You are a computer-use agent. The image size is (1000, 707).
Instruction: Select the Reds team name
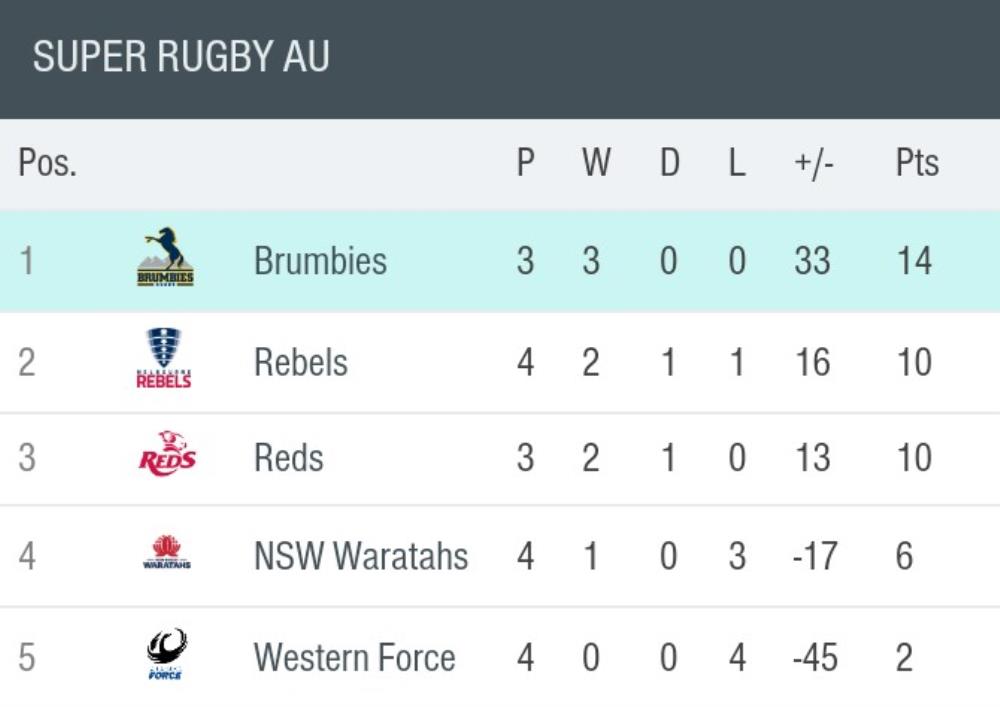point(288,458)
